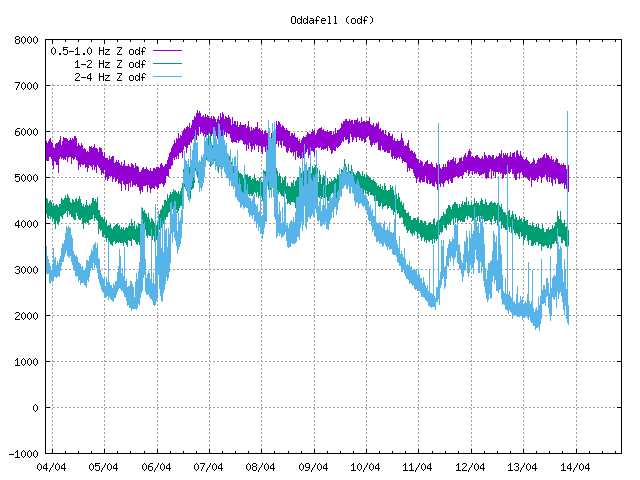The width and height of the screenshot is (640, 480).
Task: Click the 07/04 date on x-axis
Action: [209, 466]
